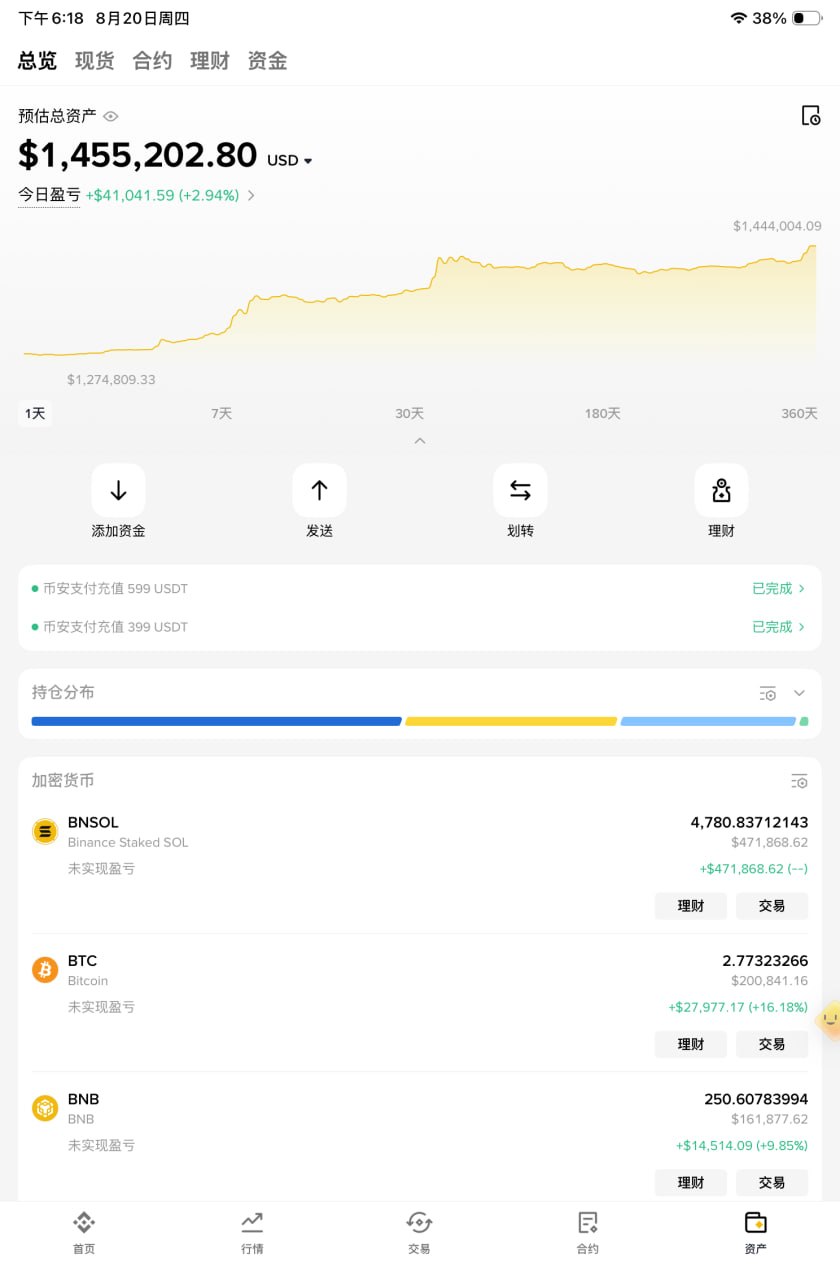Open the 币安支付充值 399 USDT record

pos(419,627)
